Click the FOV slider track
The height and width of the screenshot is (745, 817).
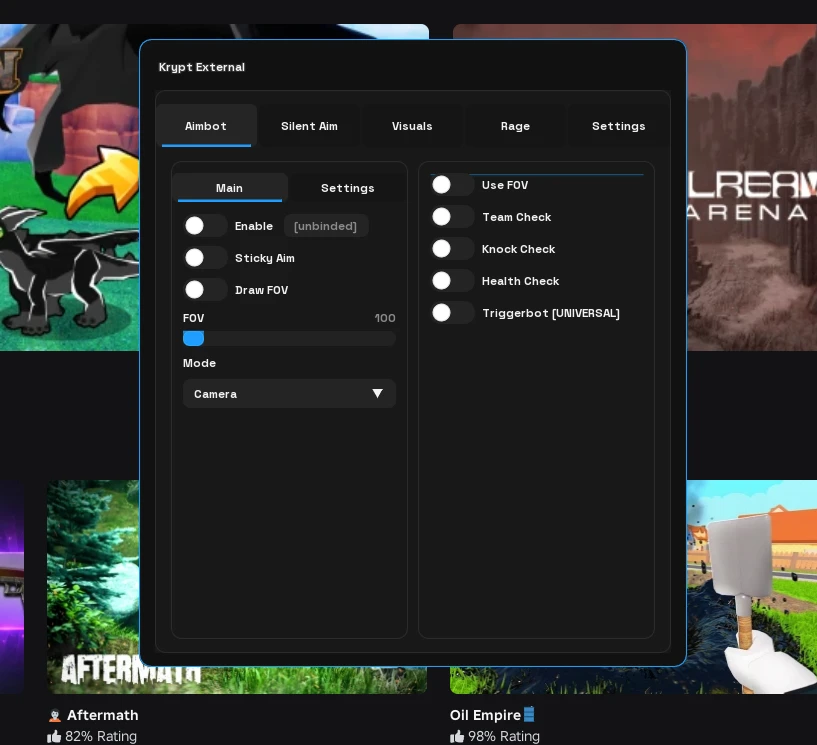coord(289,339)
